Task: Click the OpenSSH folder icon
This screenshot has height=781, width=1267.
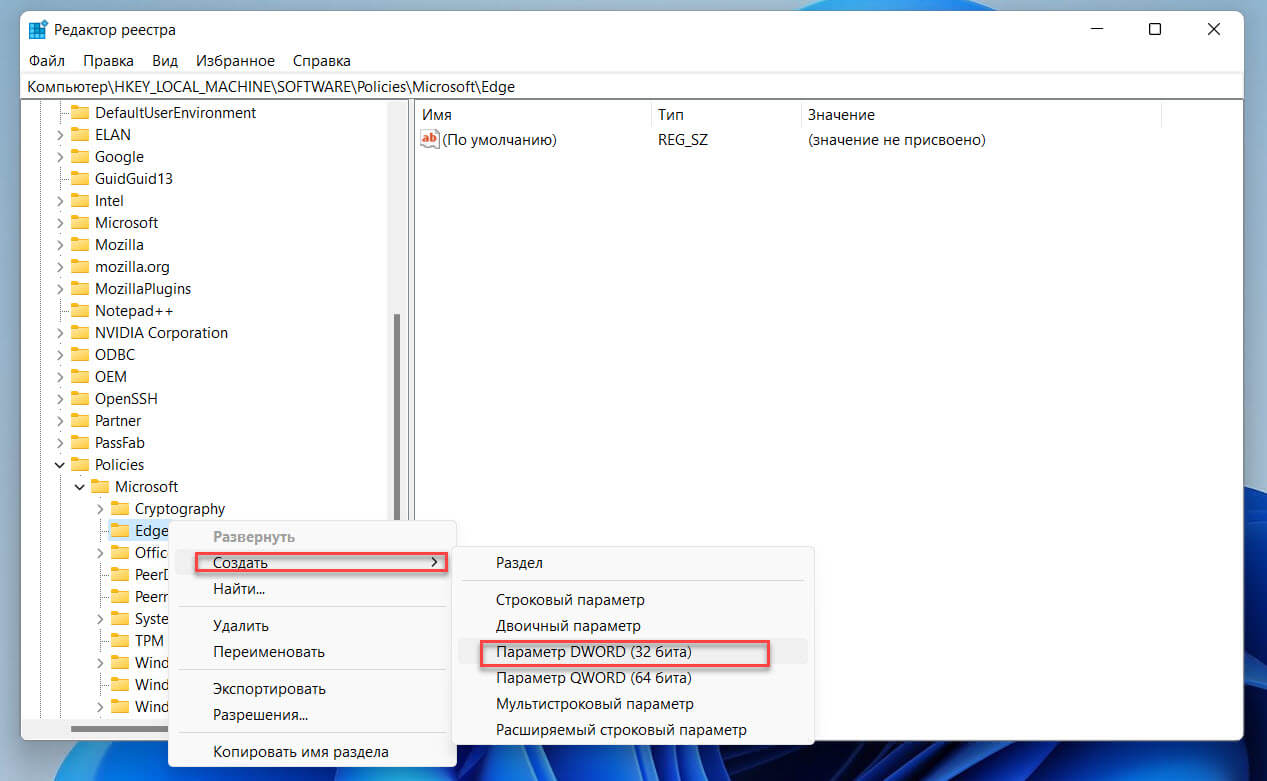Action: pos(80,399)
